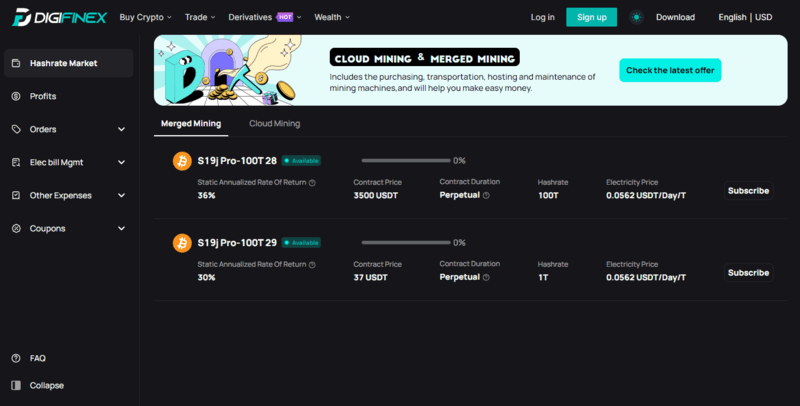The height and width of the screenshot is (406, 800).
Task: Click the Log in link
Action: click(542, 17)
